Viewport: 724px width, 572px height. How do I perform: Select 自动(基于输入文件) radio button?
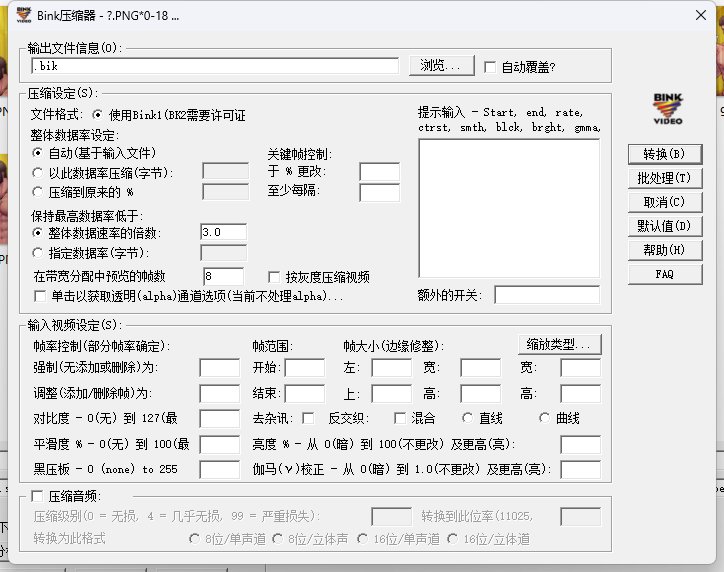[x=37, y=152]
